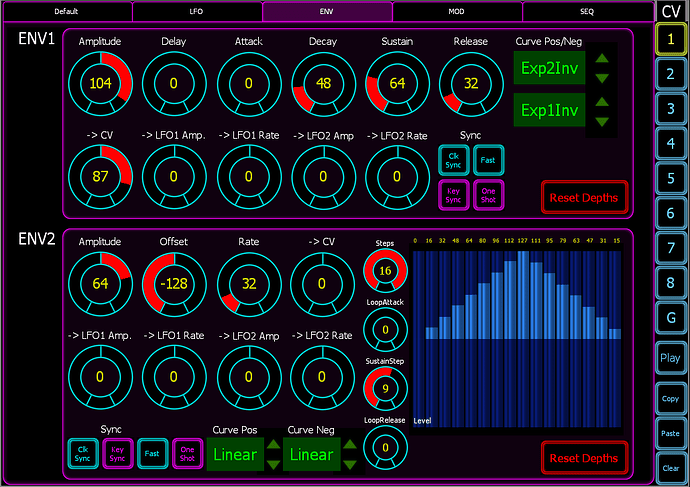
Task: Click the tallest level bar labeled 127
Action: [523, 295]
